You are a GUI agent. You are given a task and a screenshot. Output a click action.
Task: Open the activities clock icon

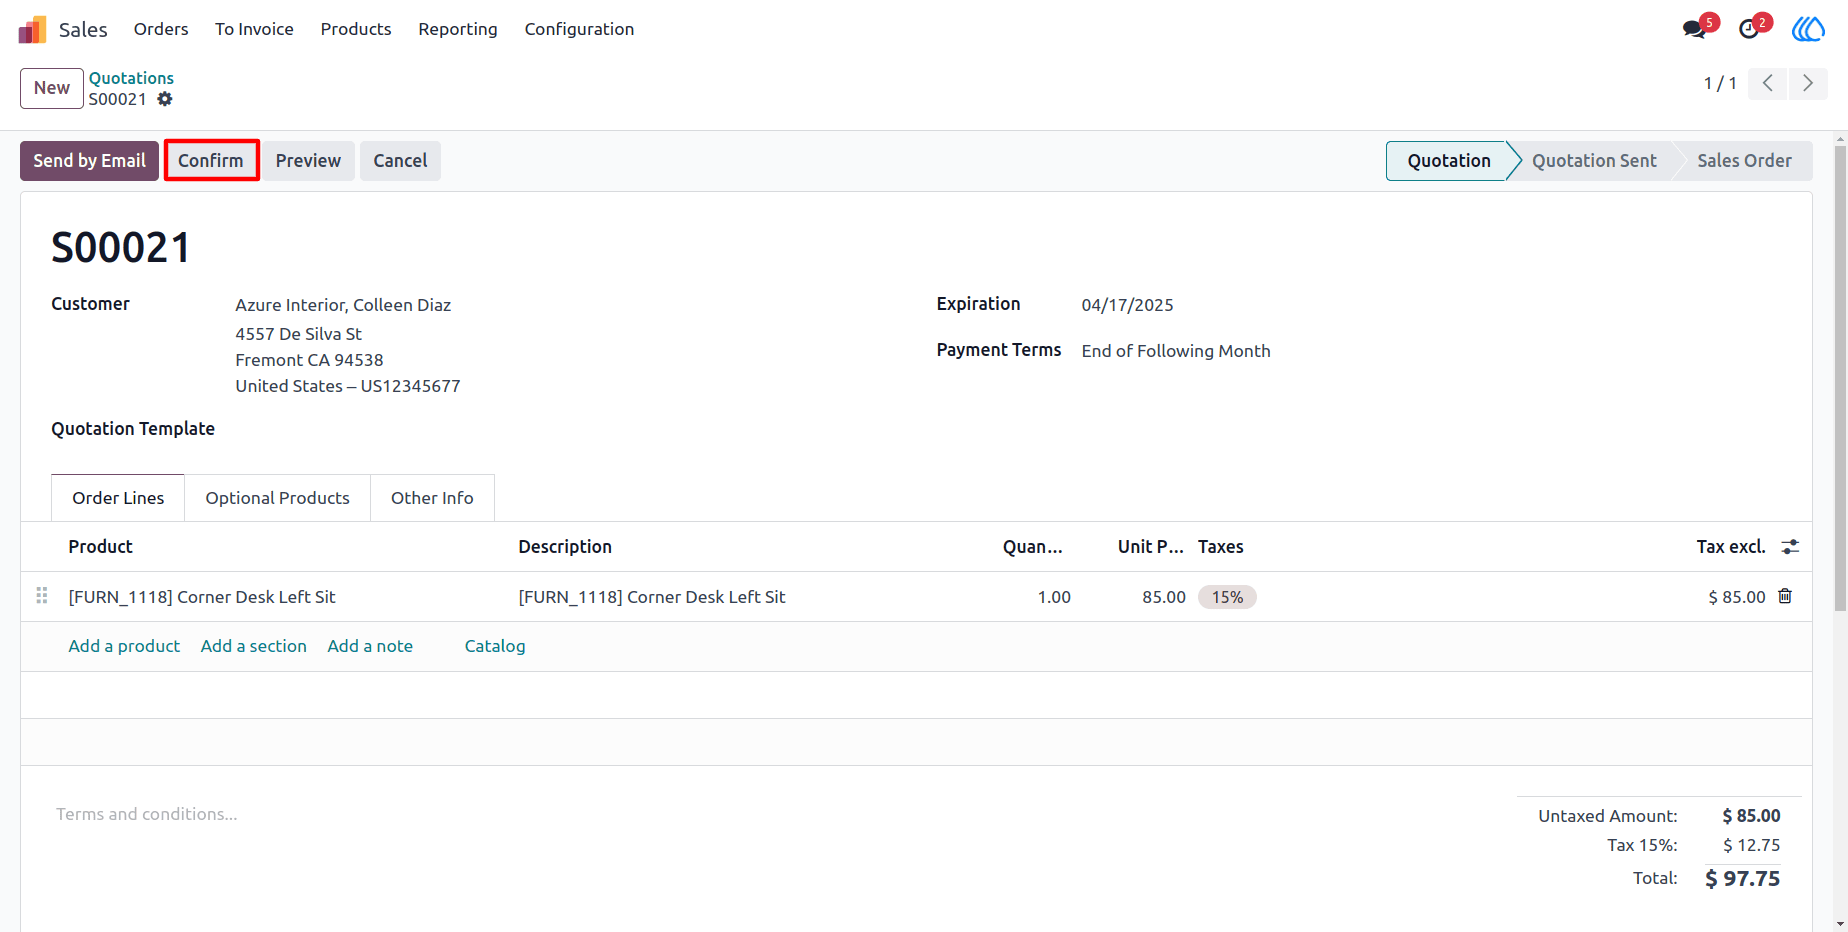click(1749, 29)
